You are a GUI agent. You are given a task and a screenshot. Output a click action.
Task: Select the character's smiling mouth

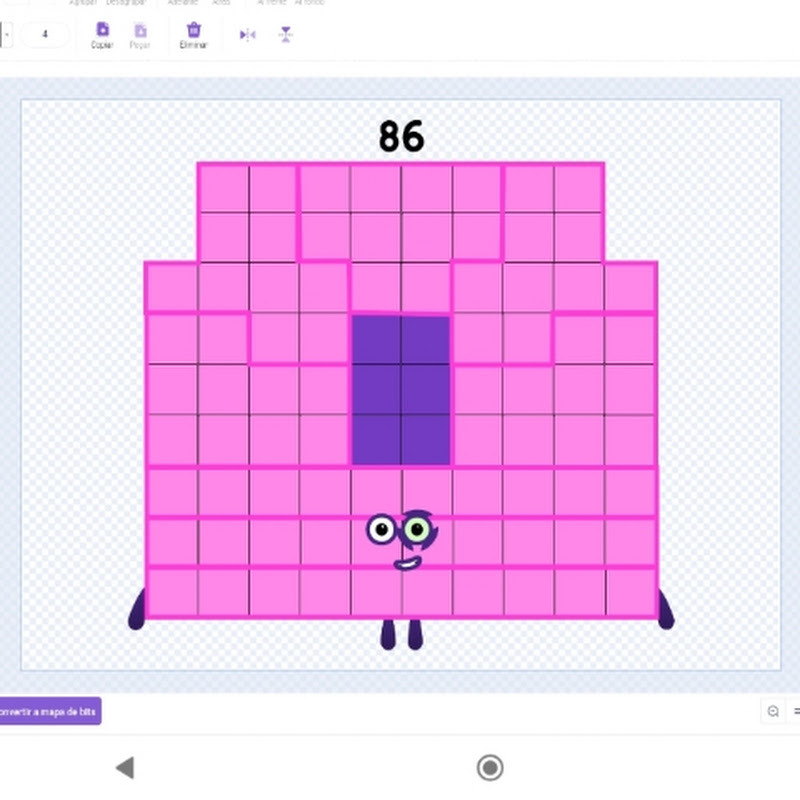click(407, 564)
